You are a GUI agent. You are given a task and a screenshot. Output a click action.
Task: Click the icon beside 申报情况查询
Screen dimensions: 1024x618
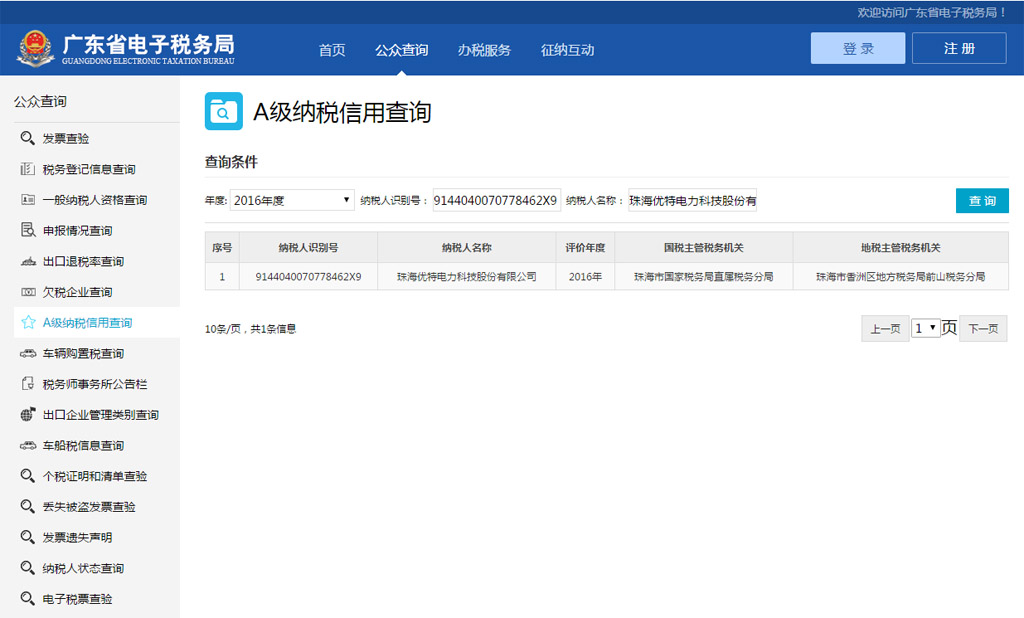coord(28,231)
